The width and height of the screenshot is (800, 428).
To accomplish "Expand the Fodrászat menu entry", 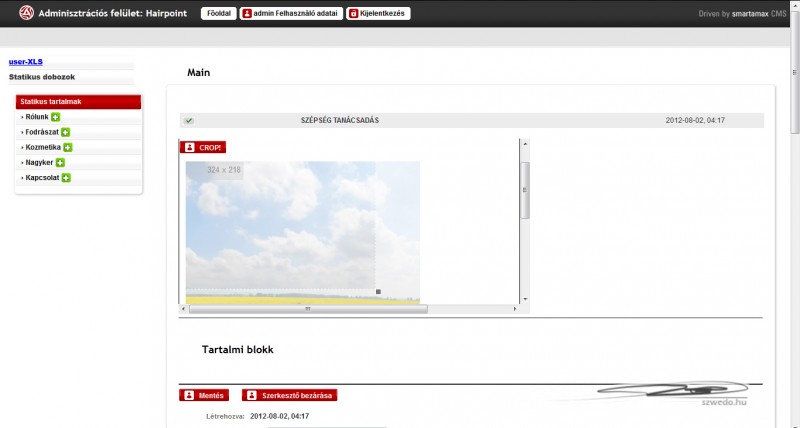I will pos(40,132).
